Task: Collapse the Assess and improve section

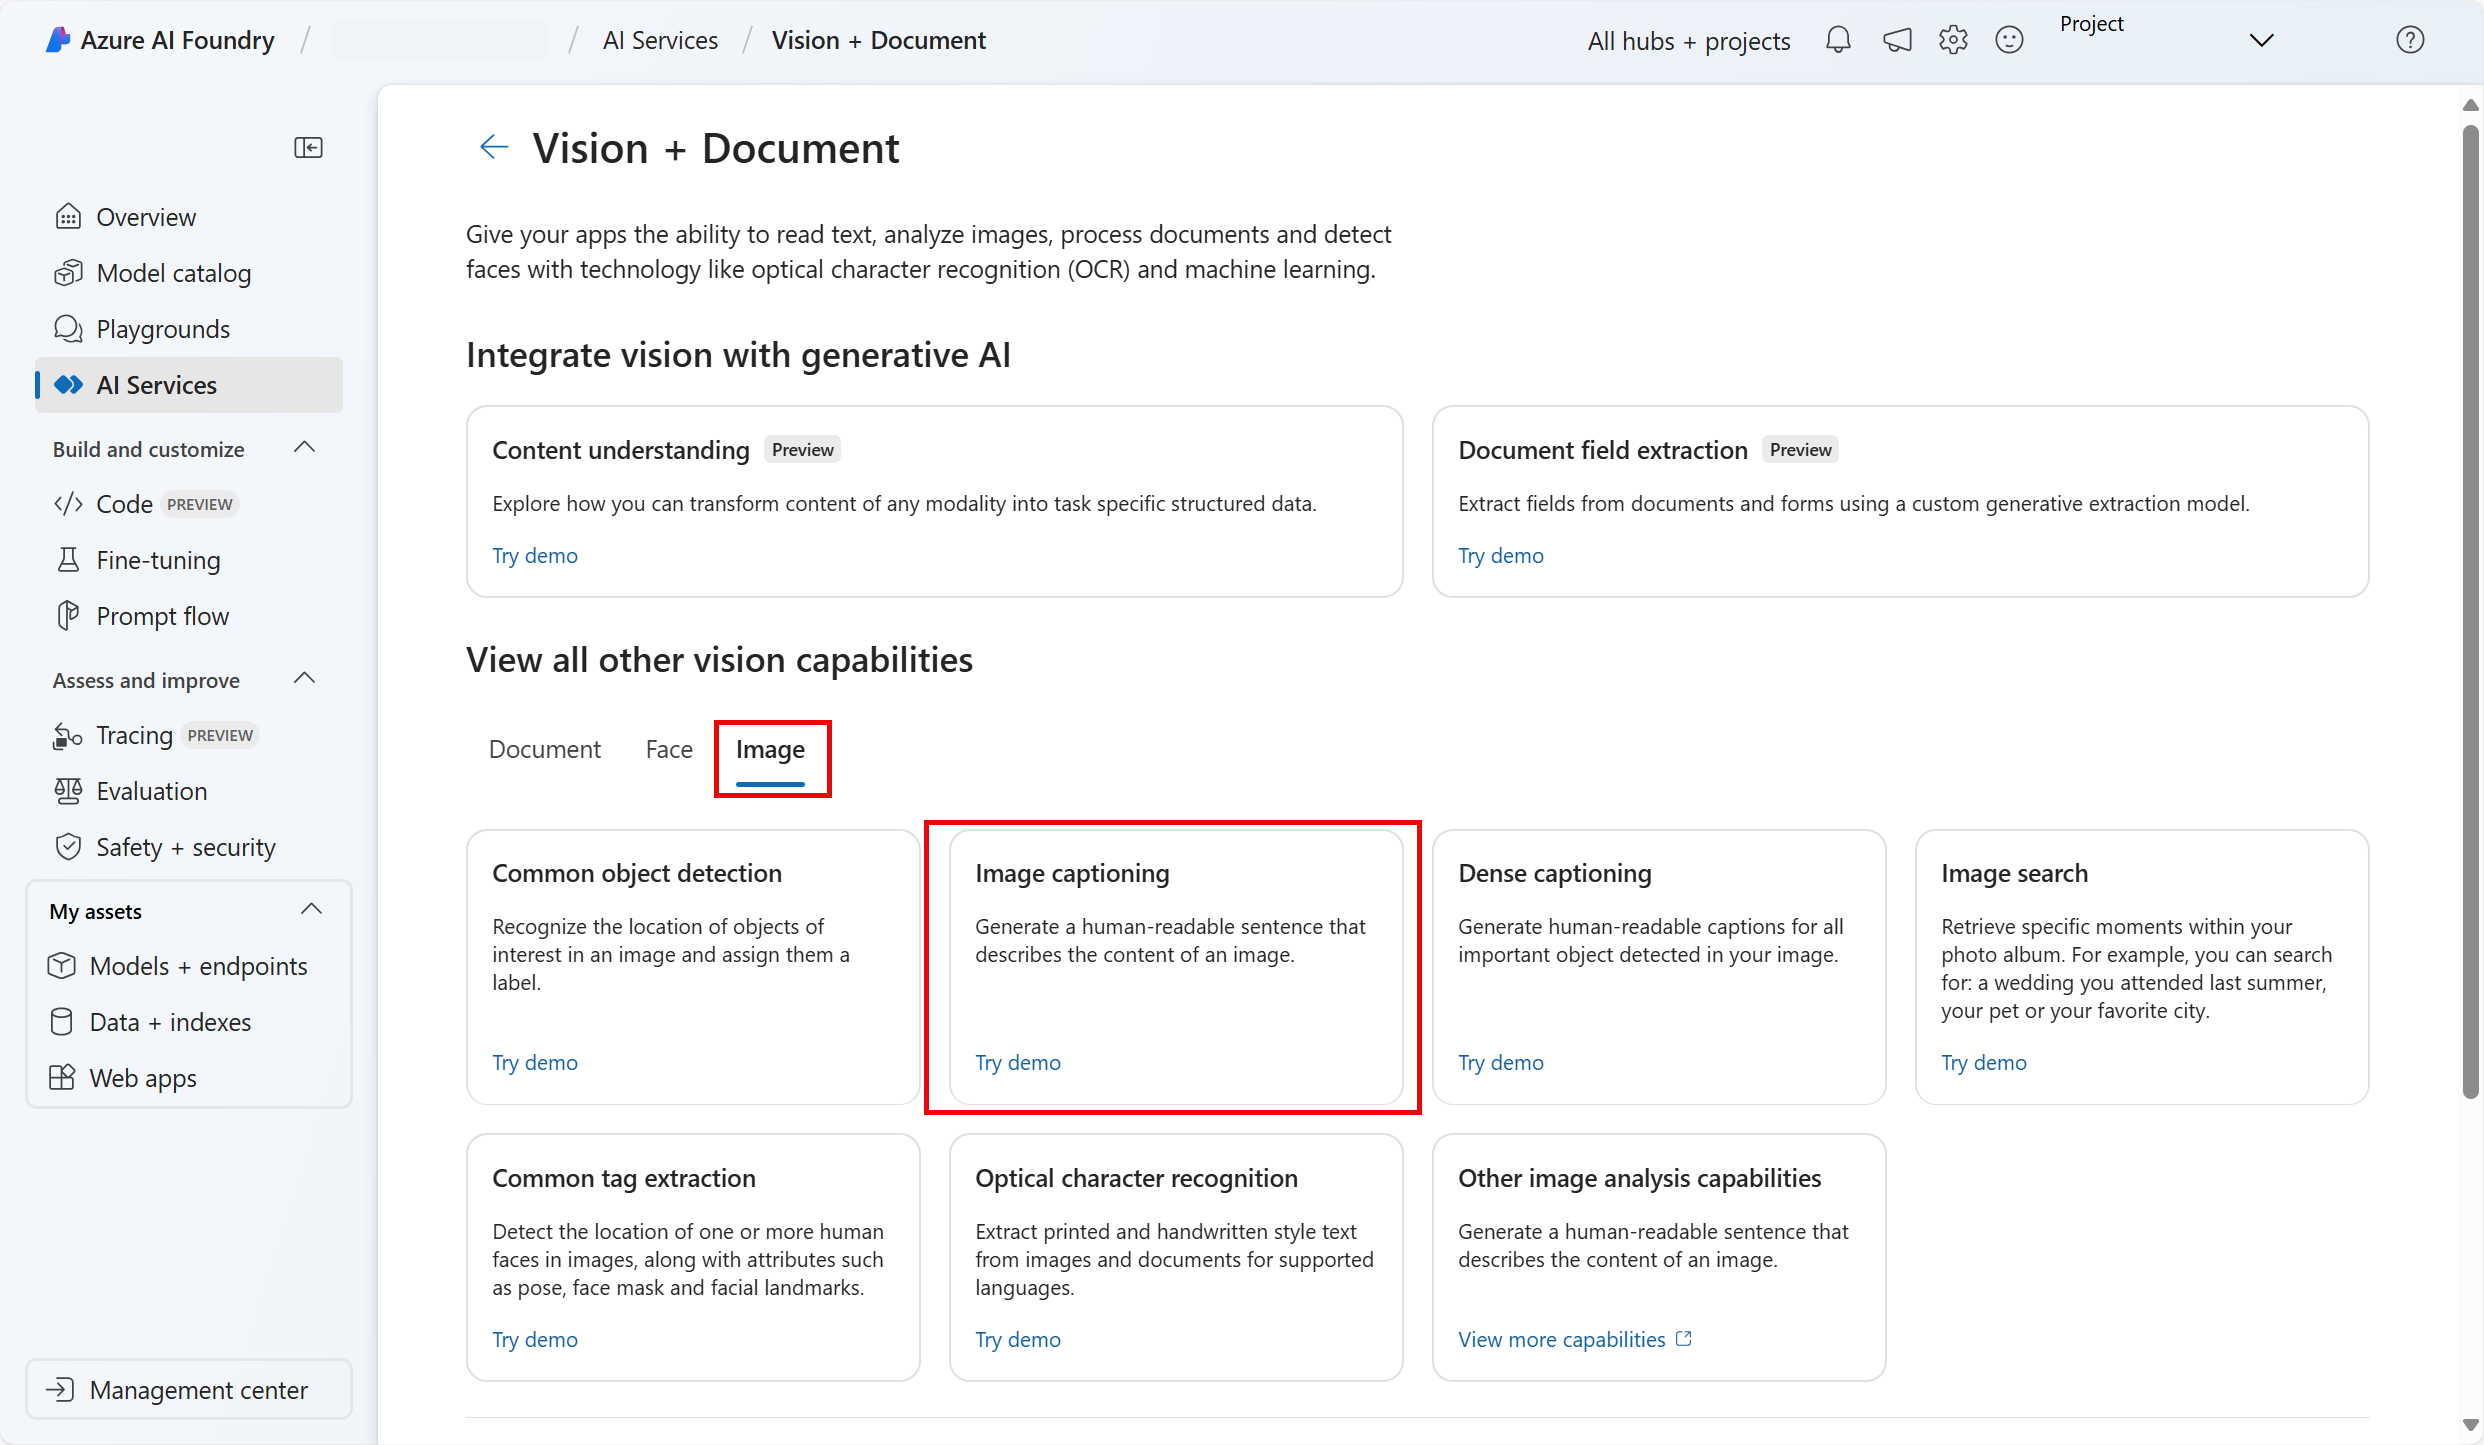Action: click(305, 679)
